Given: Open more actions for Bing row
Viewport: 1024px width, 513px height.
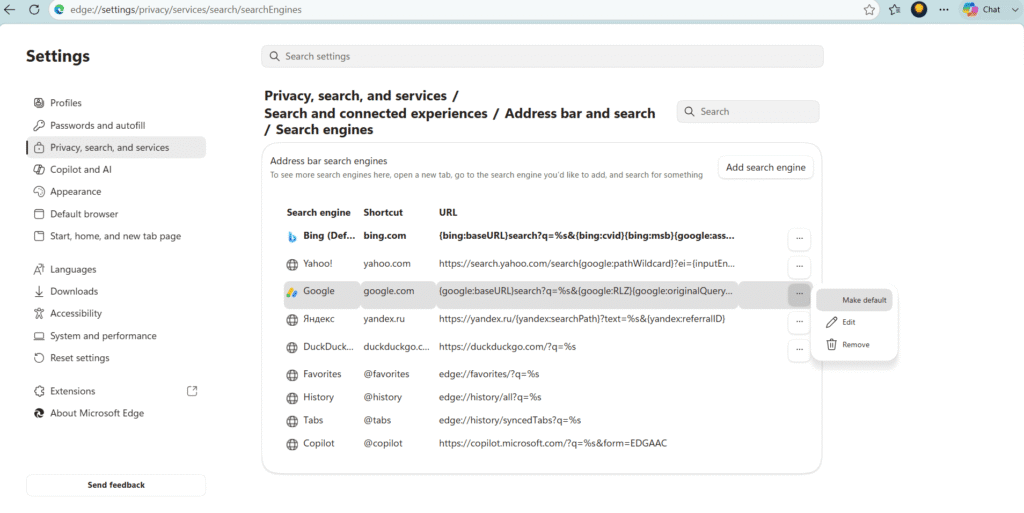Looking at the screenshot, I should (799, 239).
